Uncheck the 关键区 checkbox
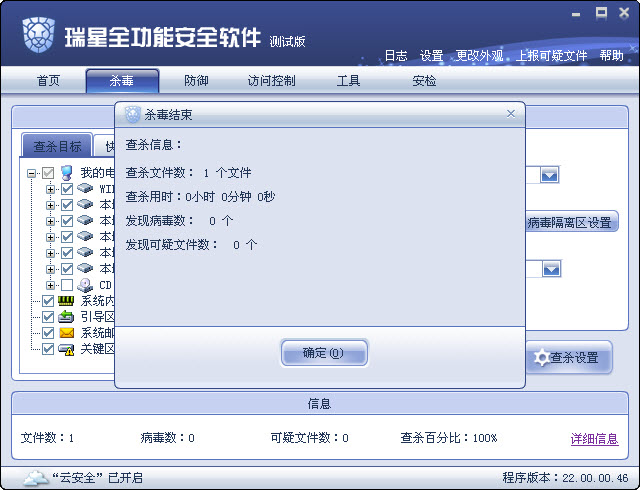 (48, 349)
